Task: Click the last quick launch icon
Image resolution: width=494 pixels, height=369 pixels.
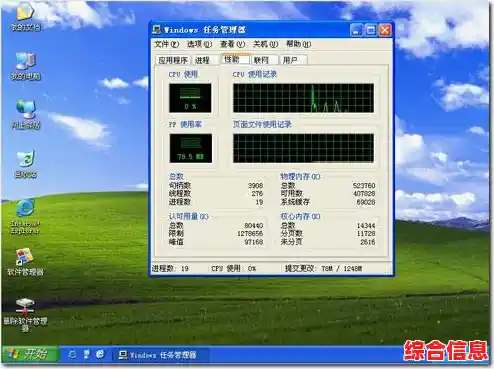Action: (100, 354)
